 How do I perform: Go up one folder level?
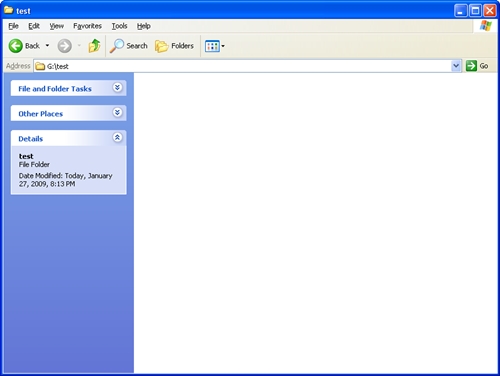click(94, 46)
